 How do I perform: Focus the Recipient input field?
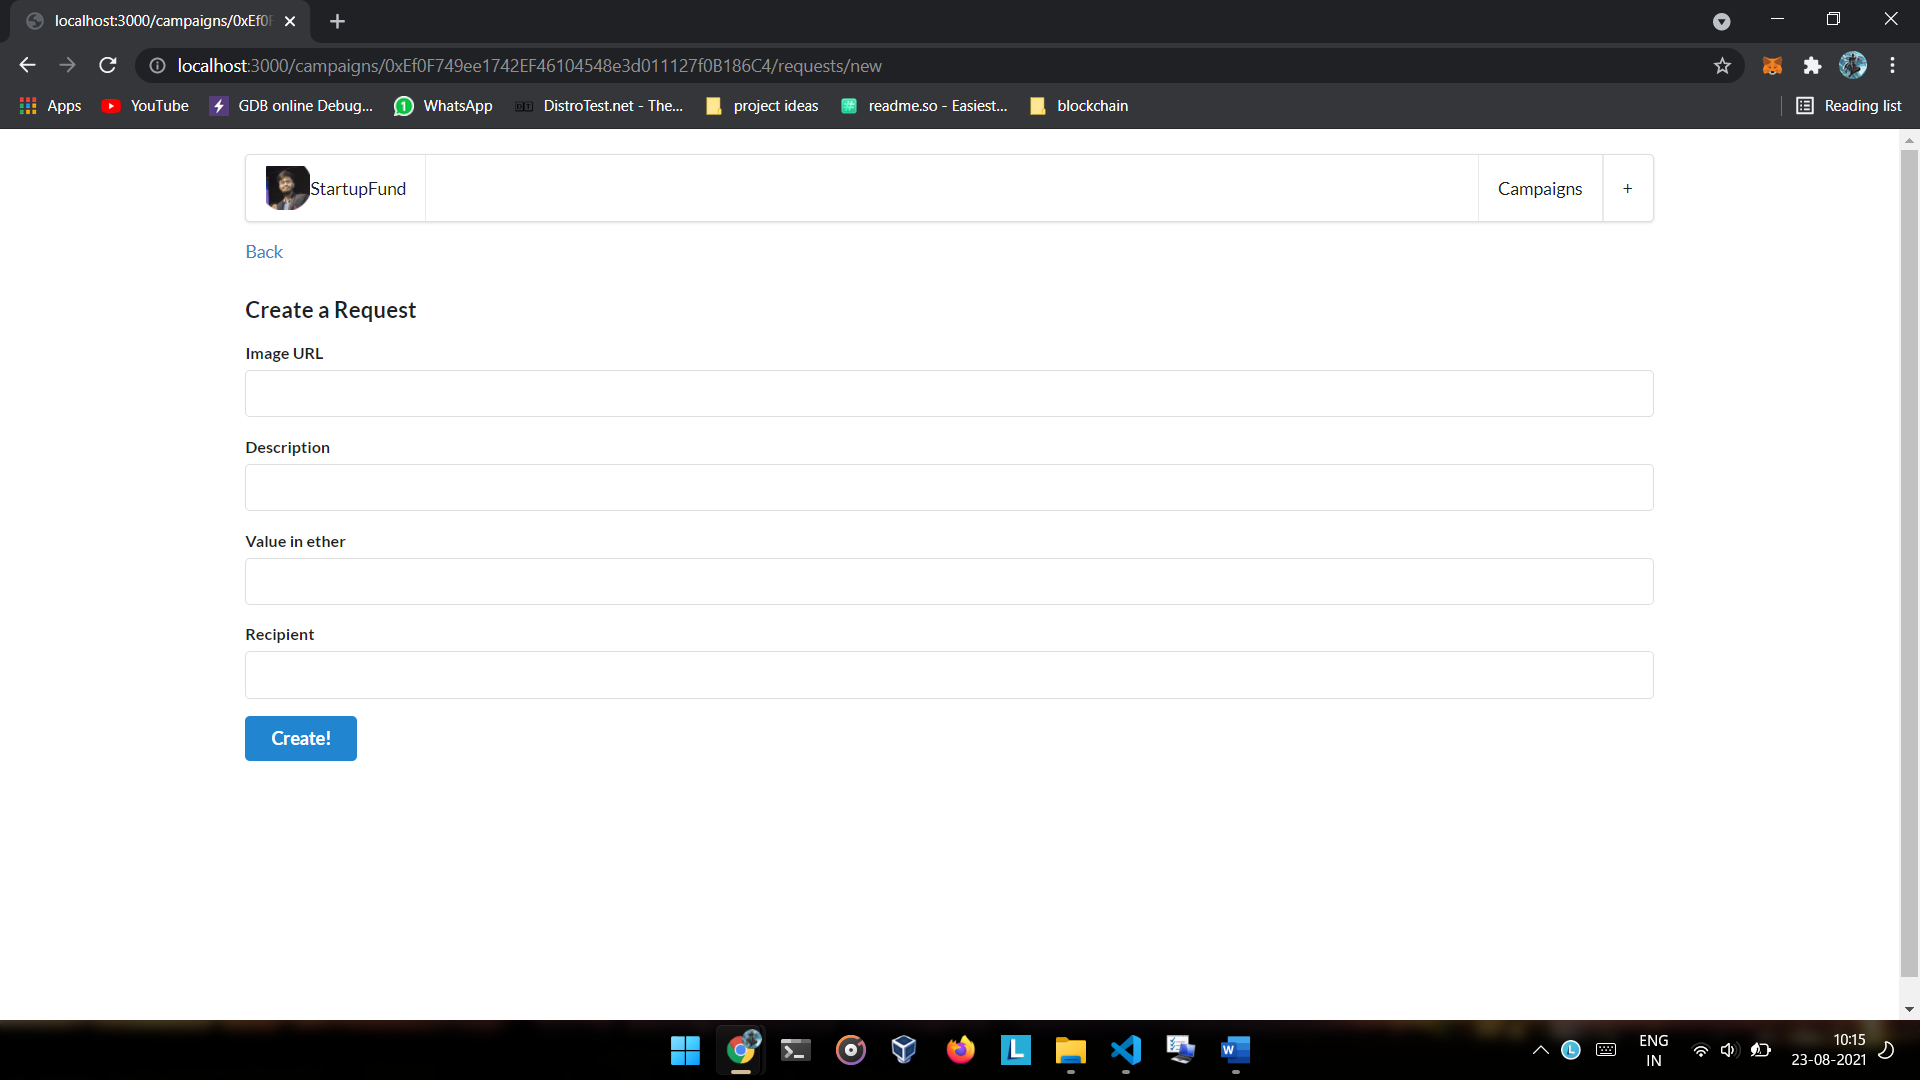948,675
